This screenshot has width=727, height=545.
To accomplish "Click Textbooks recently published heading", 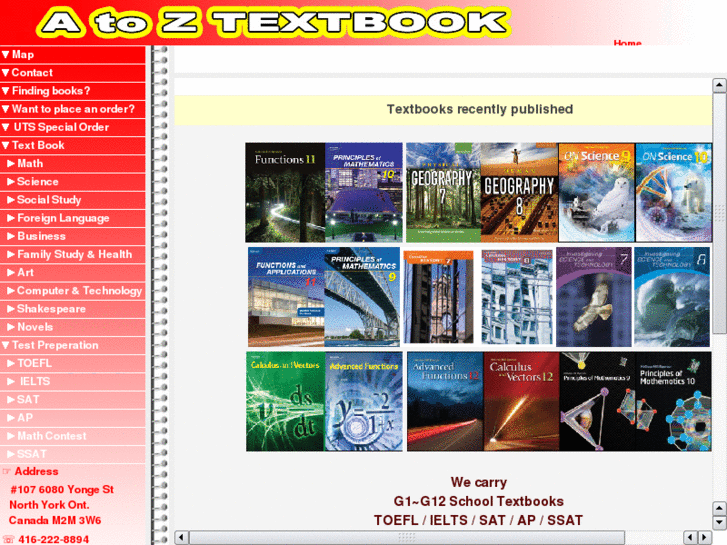I will pyautogui.click(x=480, y=109).
